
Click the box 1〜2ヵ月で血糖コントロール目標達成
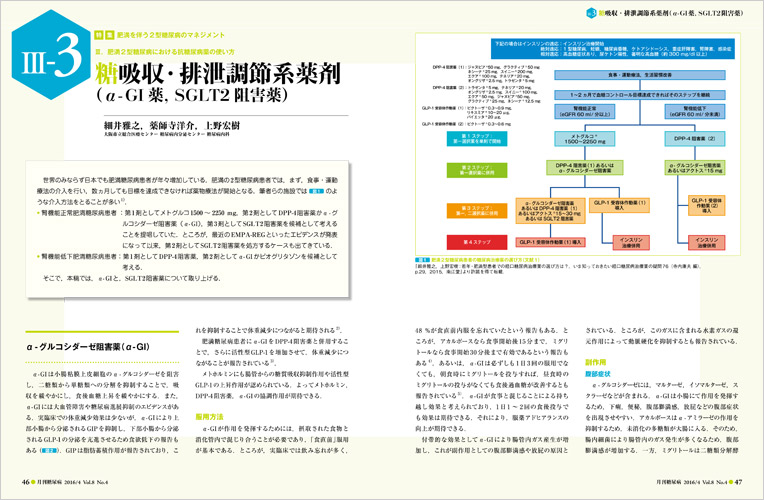point(640,95)
